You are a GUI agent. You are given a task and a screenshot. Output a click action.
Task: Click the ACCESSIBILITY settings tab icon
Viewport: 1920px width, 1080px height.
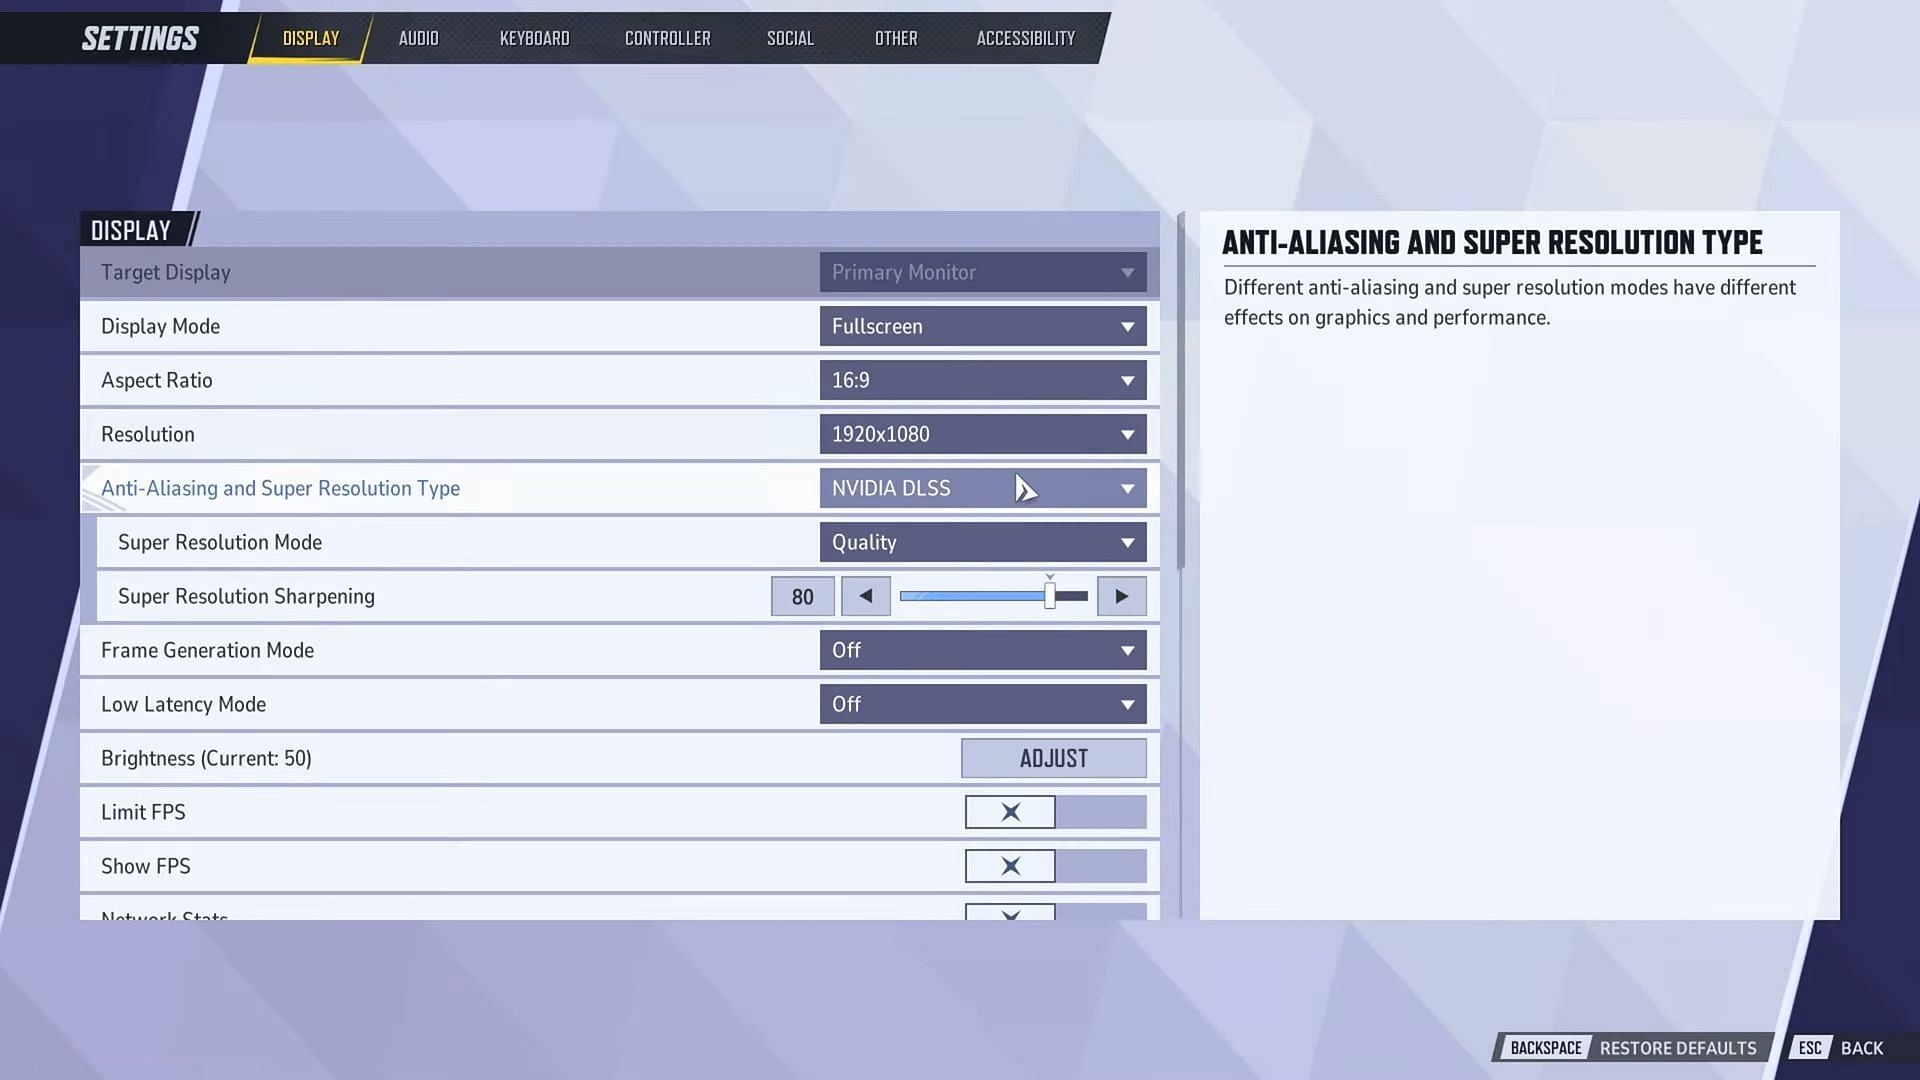1026,37
